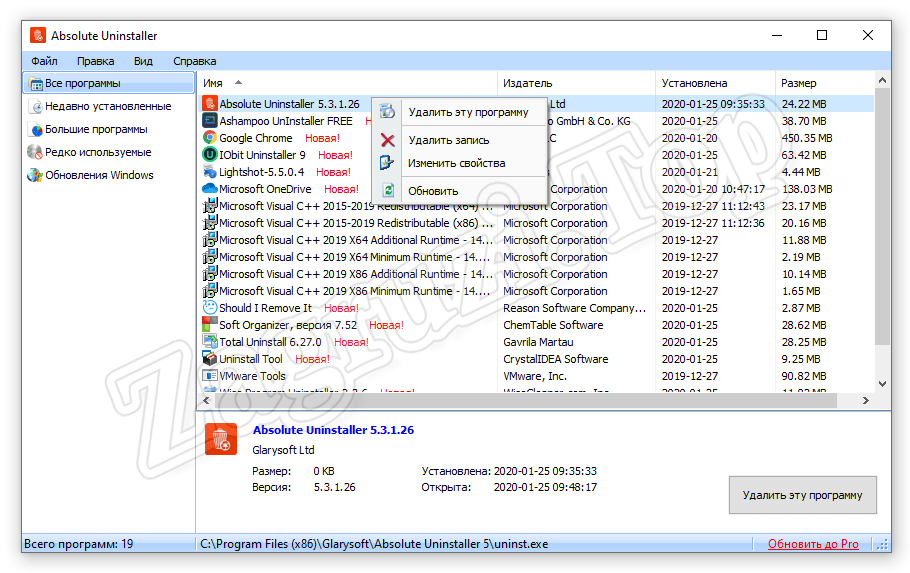
Task: Sort programs by the Размер column
Action: coord(798,83)
